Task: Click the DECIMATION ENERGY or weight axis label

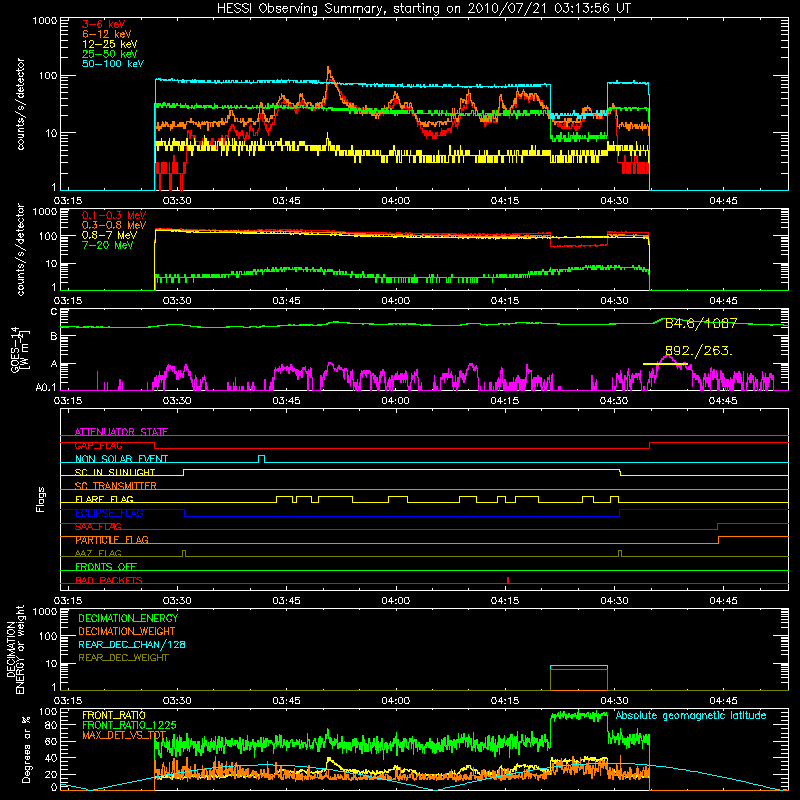Action: 14,649
